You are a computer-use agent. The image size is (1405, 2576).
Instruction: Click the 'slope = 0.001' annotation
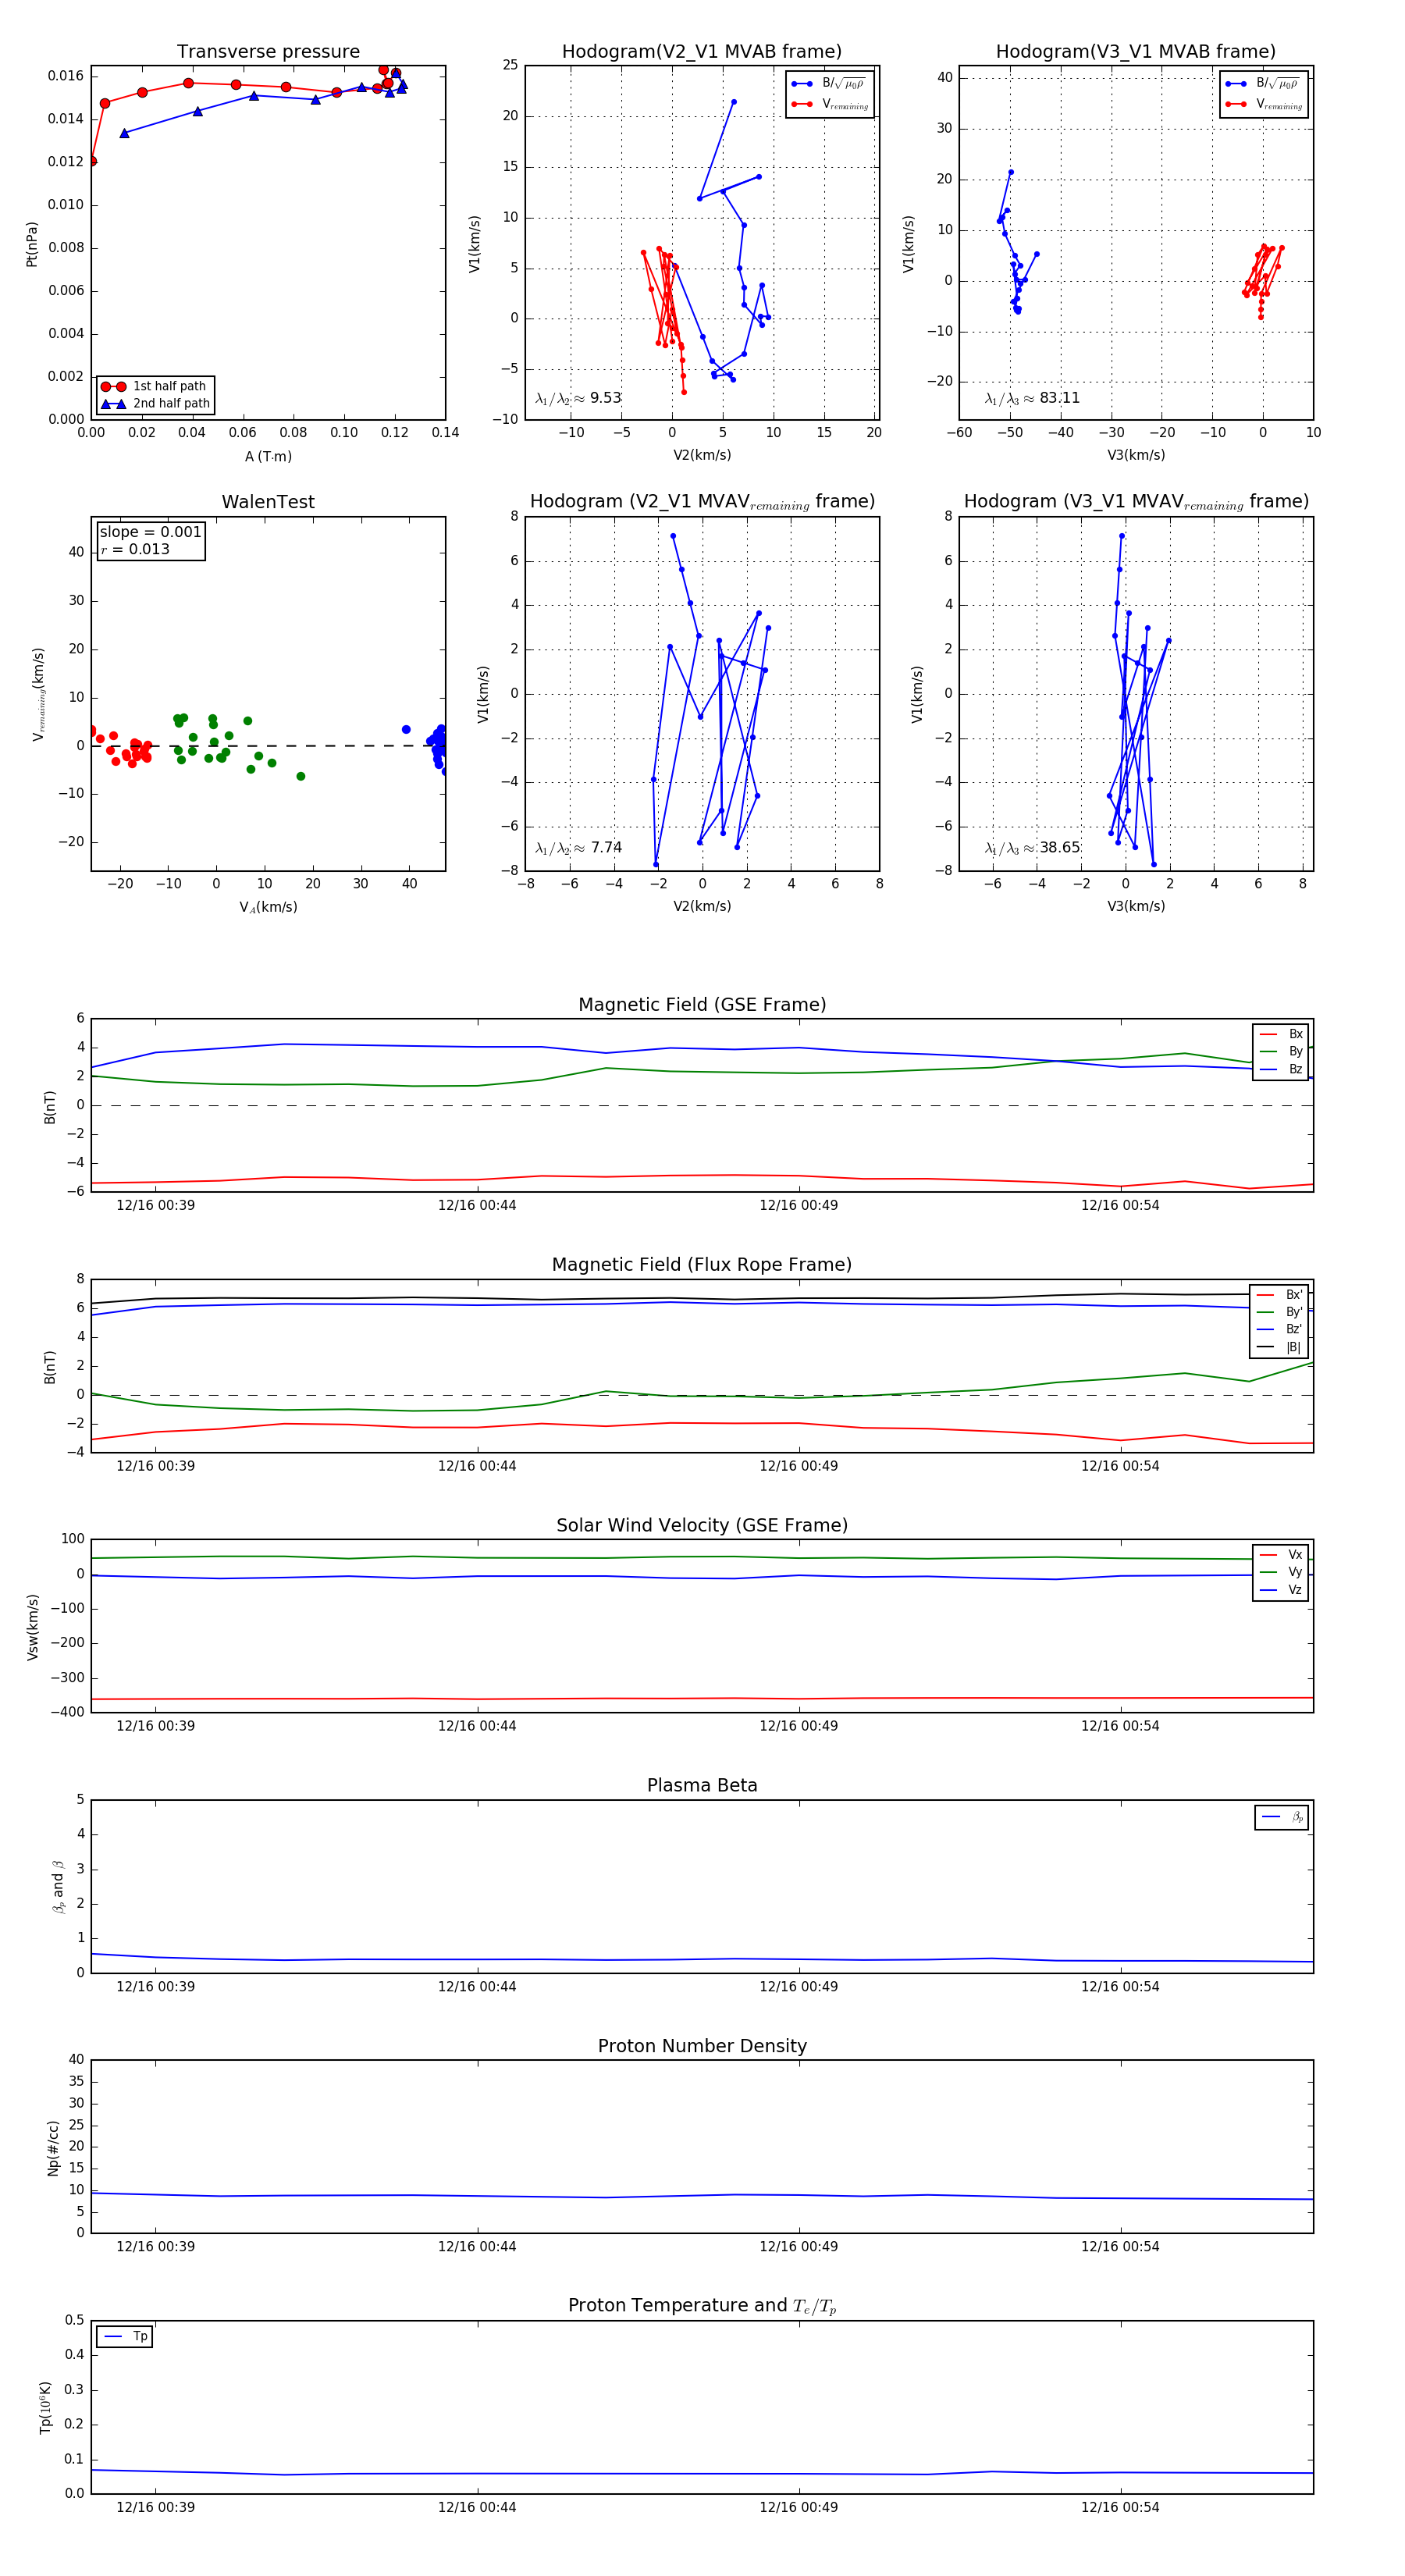point(151,532)
